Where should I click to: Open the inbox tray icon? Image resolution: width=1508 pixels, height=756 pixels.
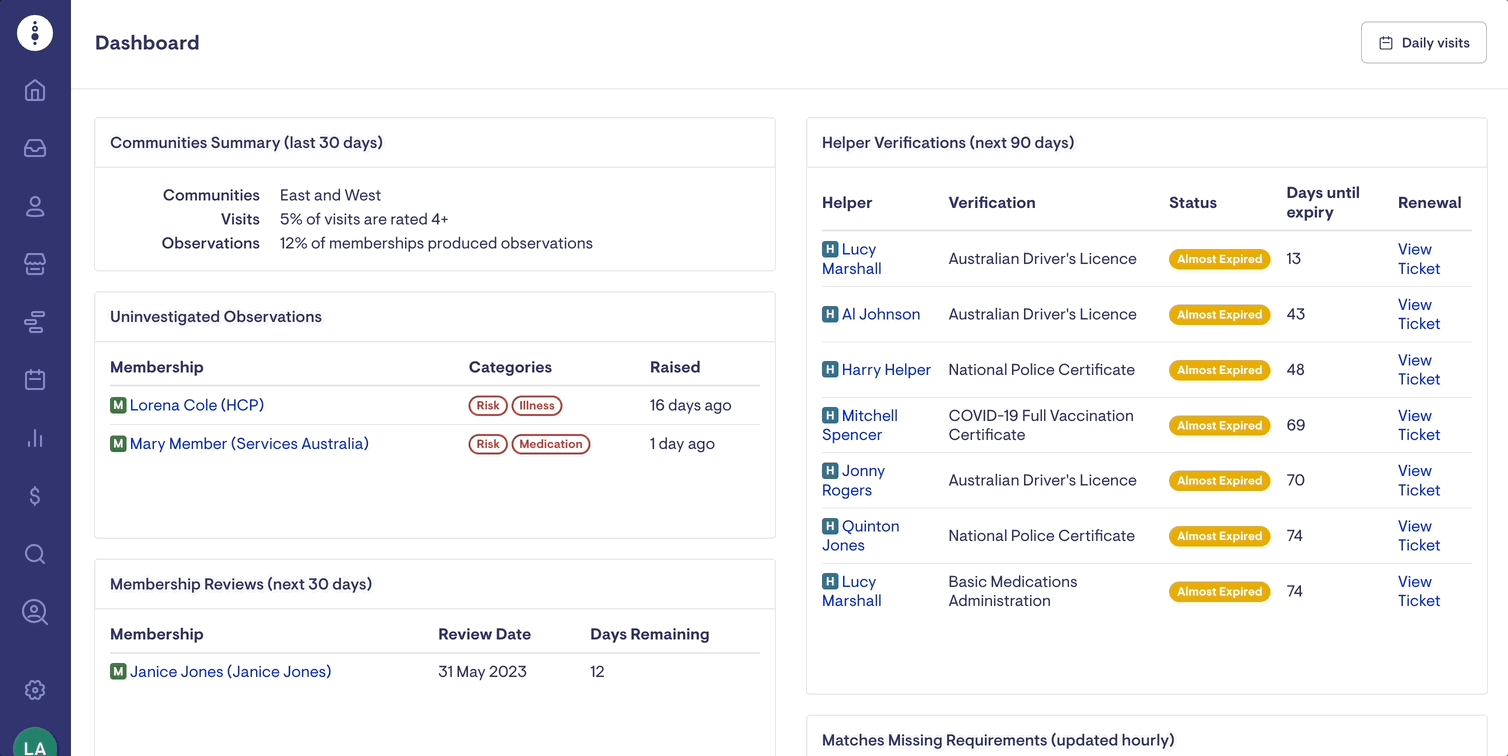[x=35, y=149]
